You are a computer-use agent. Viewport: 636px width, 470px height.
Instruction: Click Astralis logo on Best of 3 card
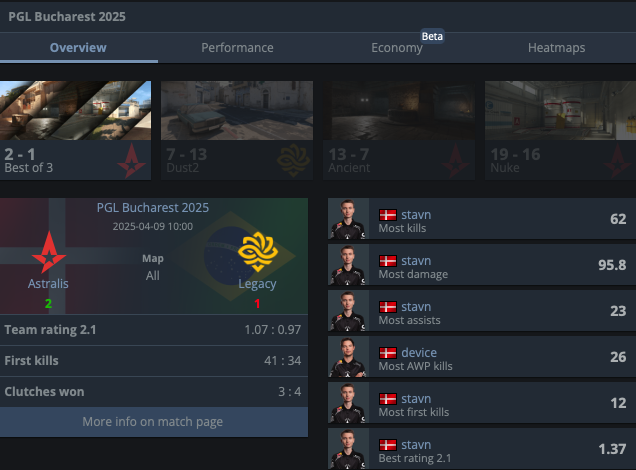click(x=131, y=161)
